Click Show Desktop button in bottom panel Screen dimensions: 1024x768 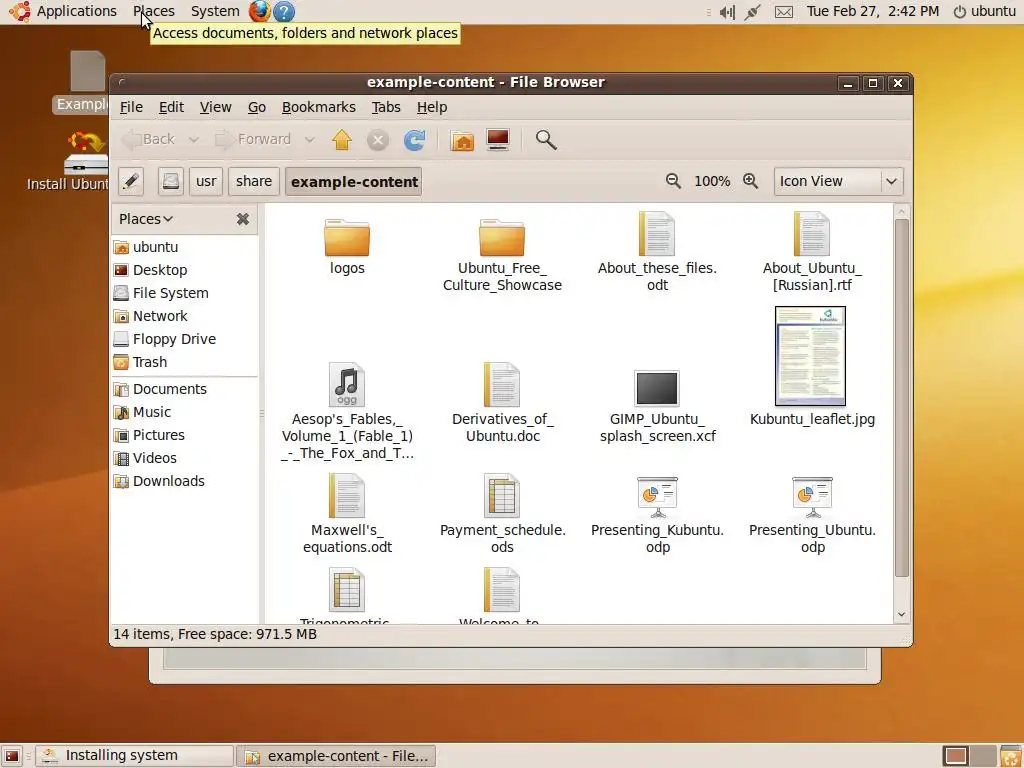(x=12, y=756)
